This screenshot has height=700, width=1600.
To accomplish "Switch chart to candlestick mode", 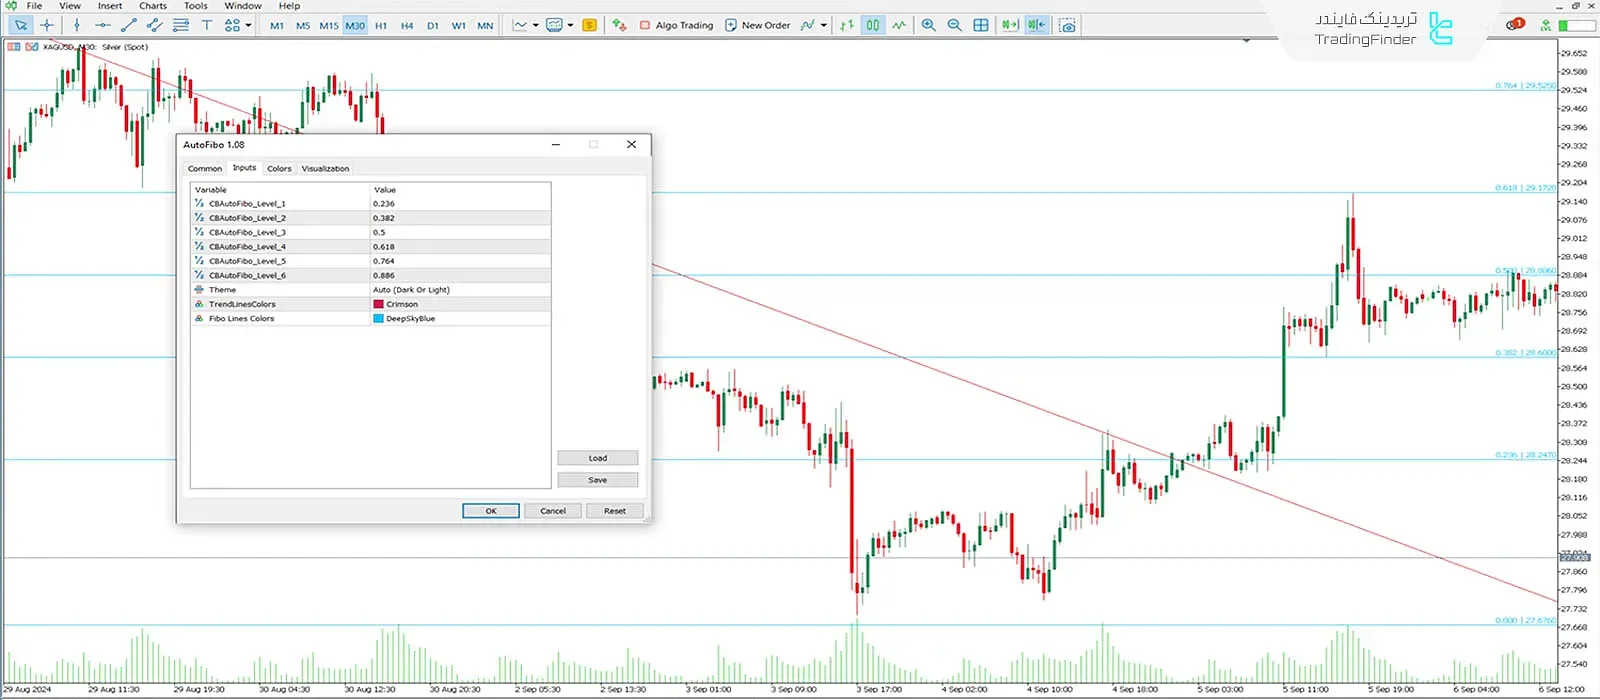I will [x=873, y=25].
